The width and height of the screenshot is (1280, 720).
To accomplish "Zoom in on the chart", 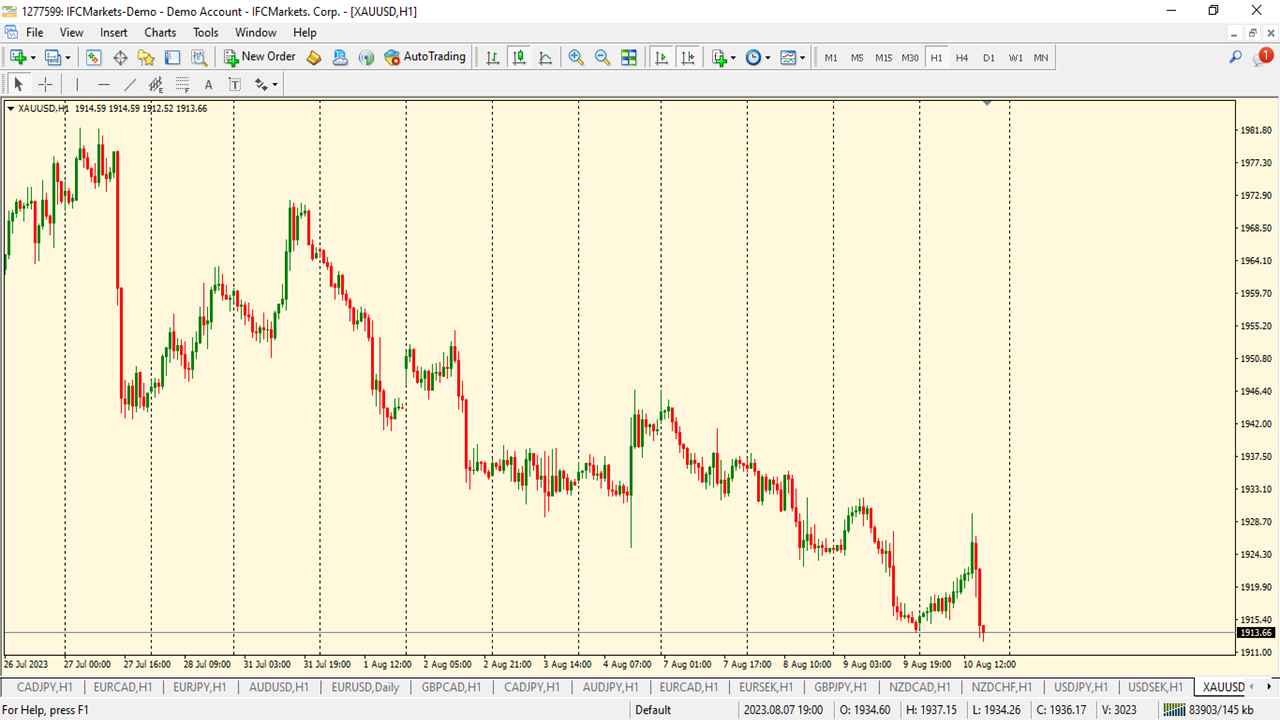I will tap(576, 57).
